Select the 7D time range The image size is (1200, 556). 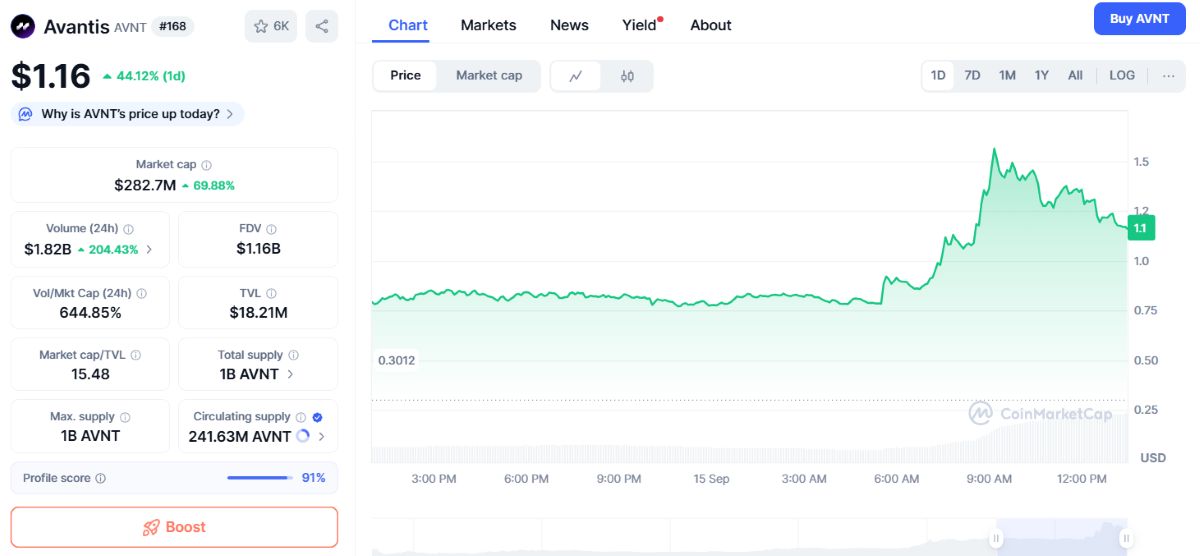(972, 75)
